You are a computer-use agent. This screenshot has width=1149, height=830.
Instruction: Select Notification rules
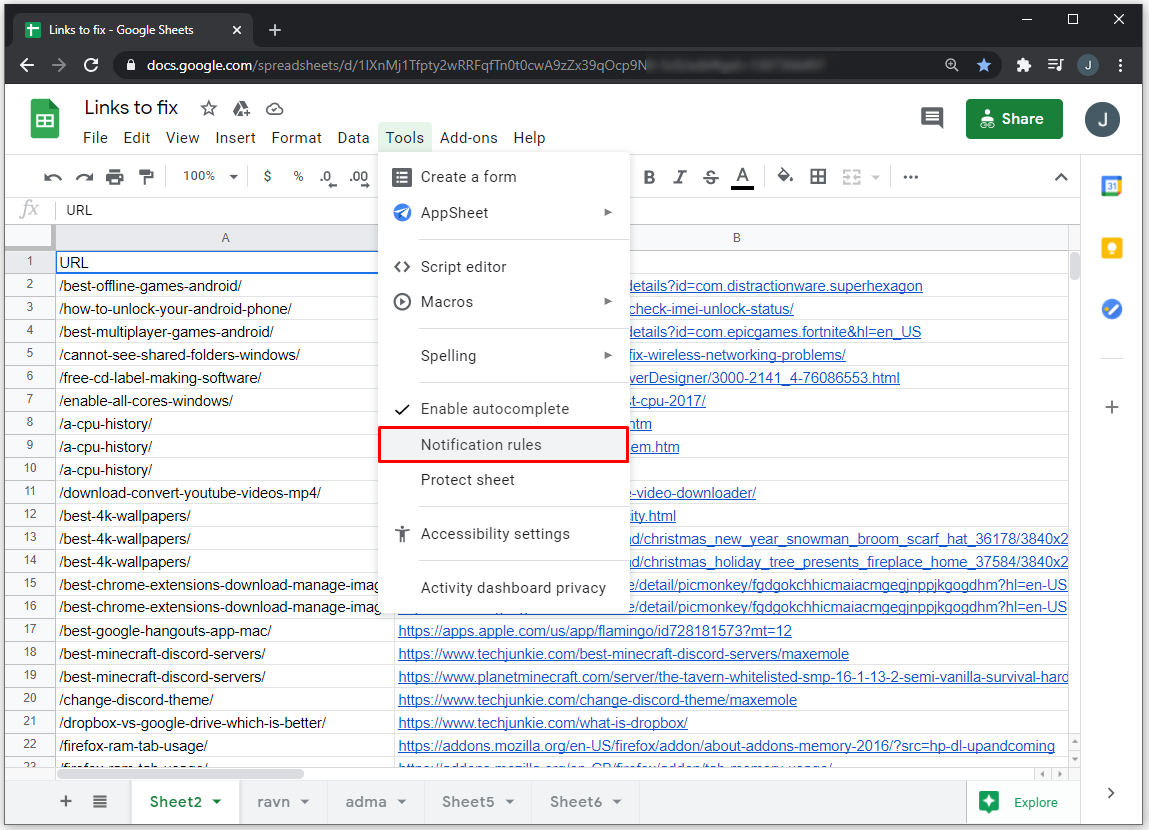[x=504, y=445]
